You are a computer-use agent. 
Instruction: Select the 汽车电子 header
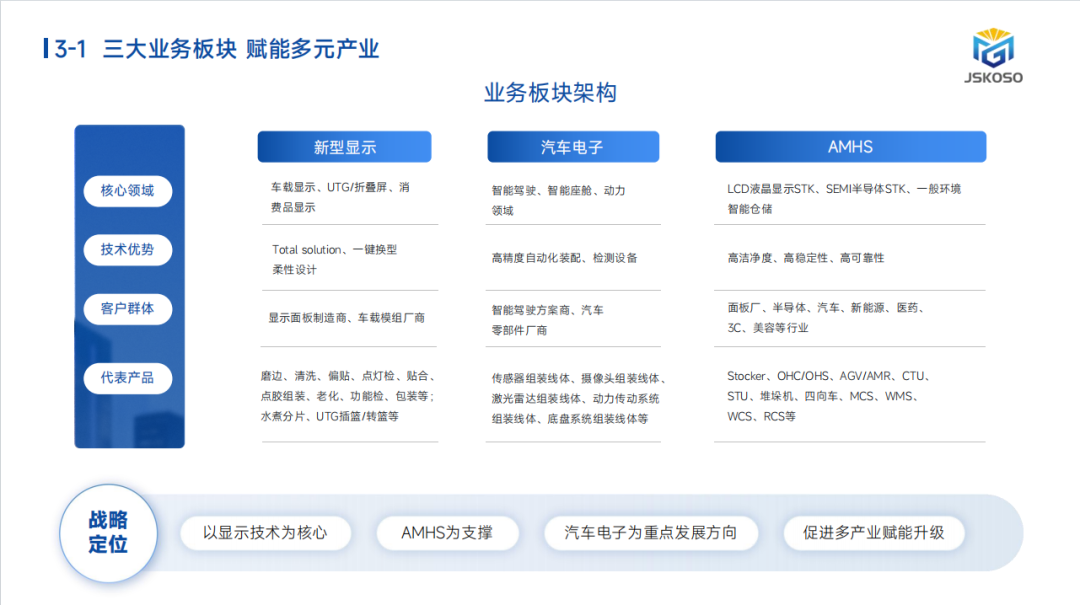pos(573,147)
